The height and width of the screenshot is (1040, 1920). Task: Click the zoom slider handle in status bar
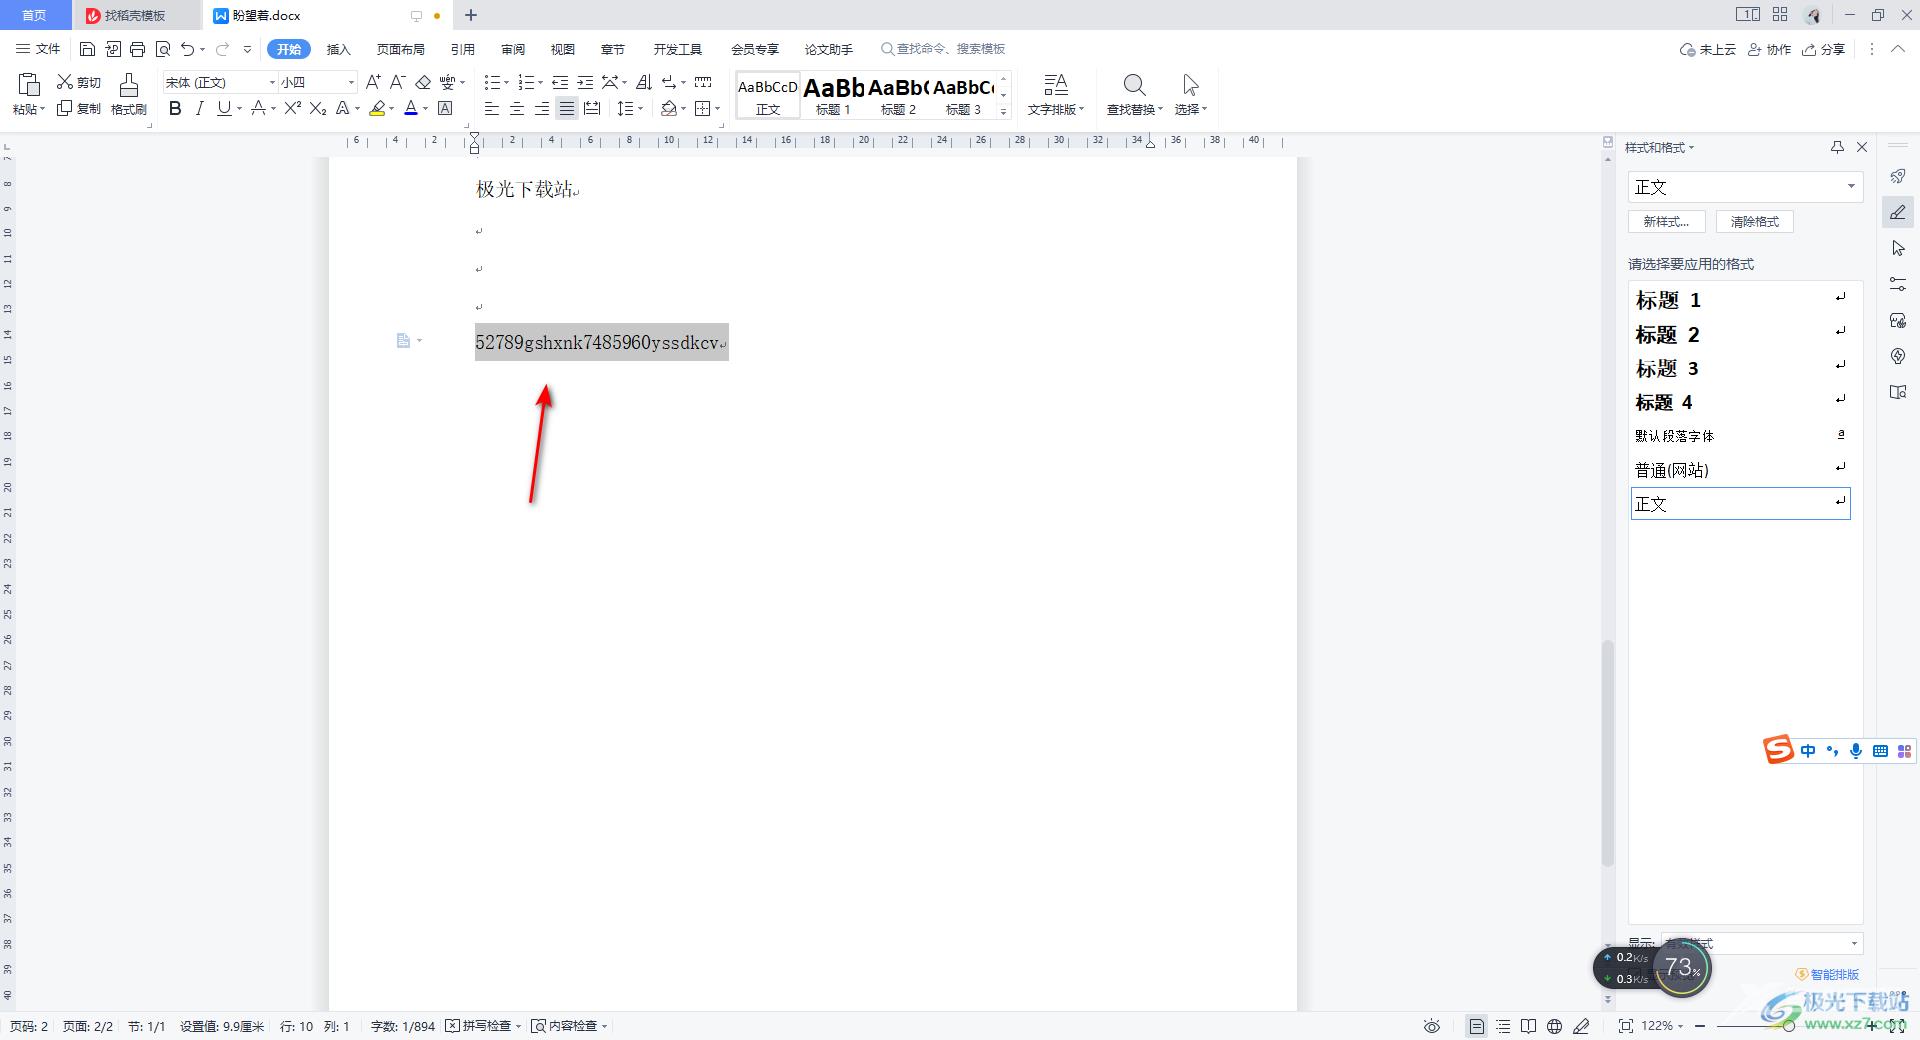(1789, 1026)
